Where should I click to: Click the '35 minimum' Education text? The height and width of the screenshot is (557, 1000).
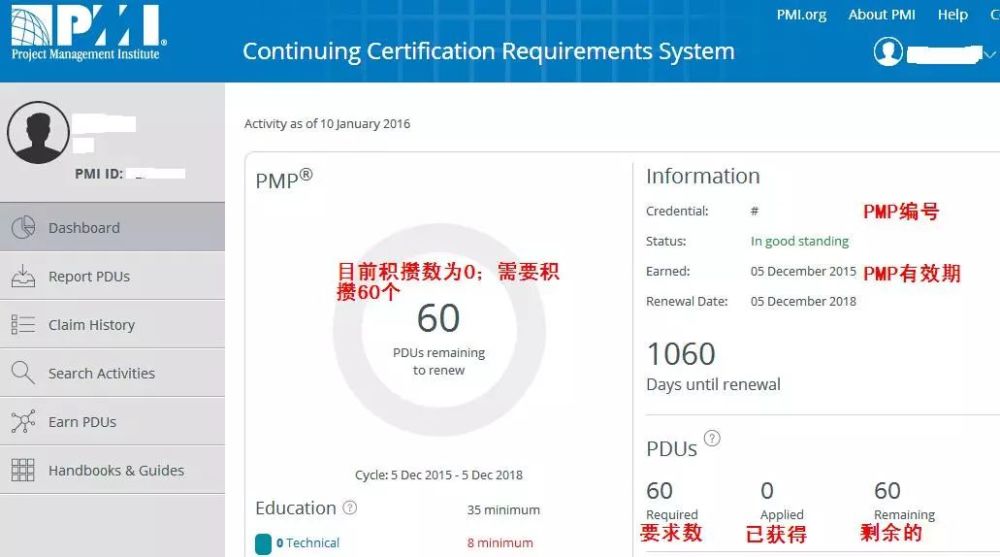pos(503,510)
